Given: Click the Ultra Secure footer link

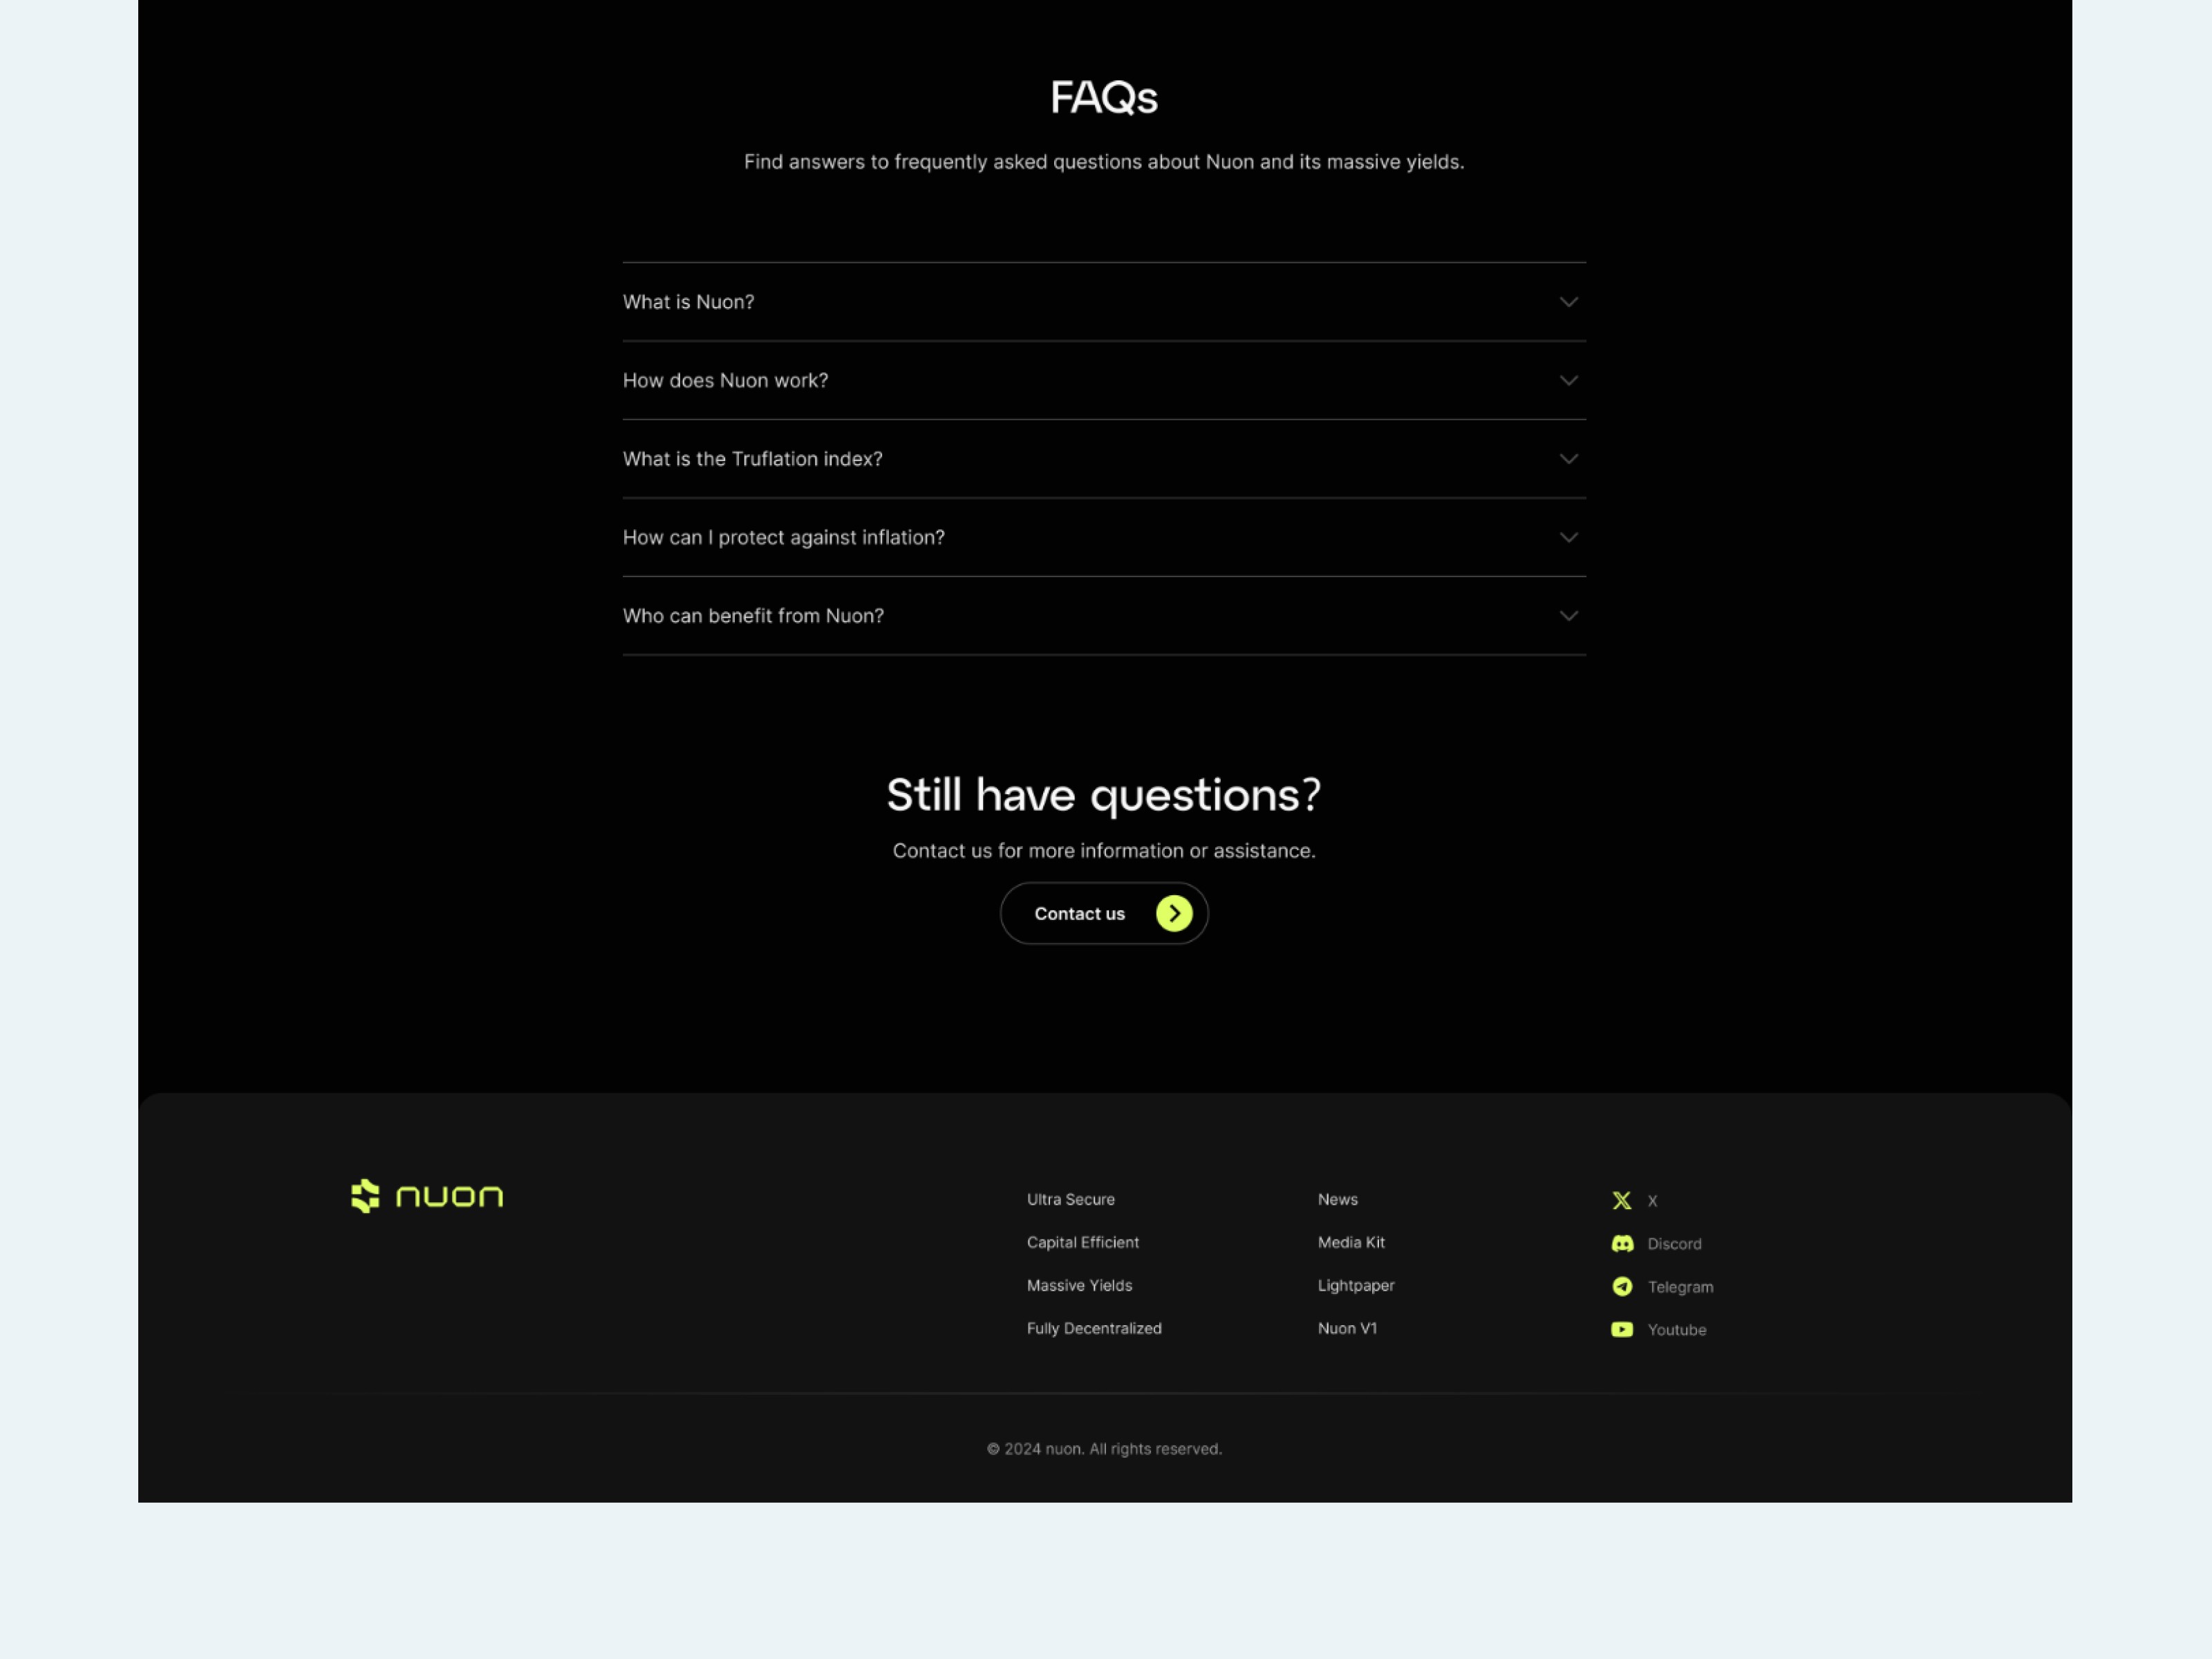Looking at the screenshot, I should [1069, 1197].
